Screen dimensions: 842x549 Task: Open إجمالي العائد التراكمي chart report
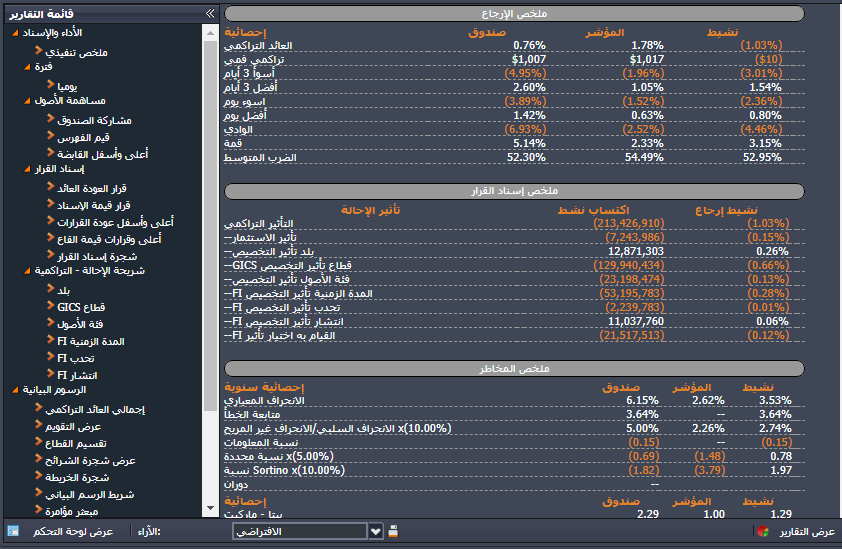coord(97,409)
